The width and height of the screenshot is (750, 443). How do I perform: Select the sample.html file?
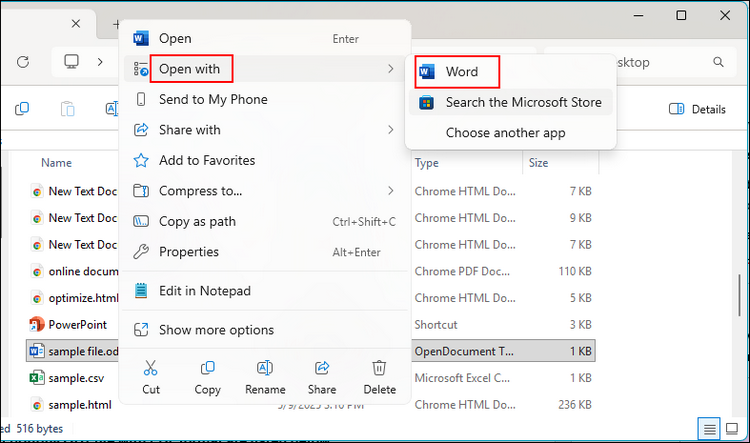[x=80, y=405]
